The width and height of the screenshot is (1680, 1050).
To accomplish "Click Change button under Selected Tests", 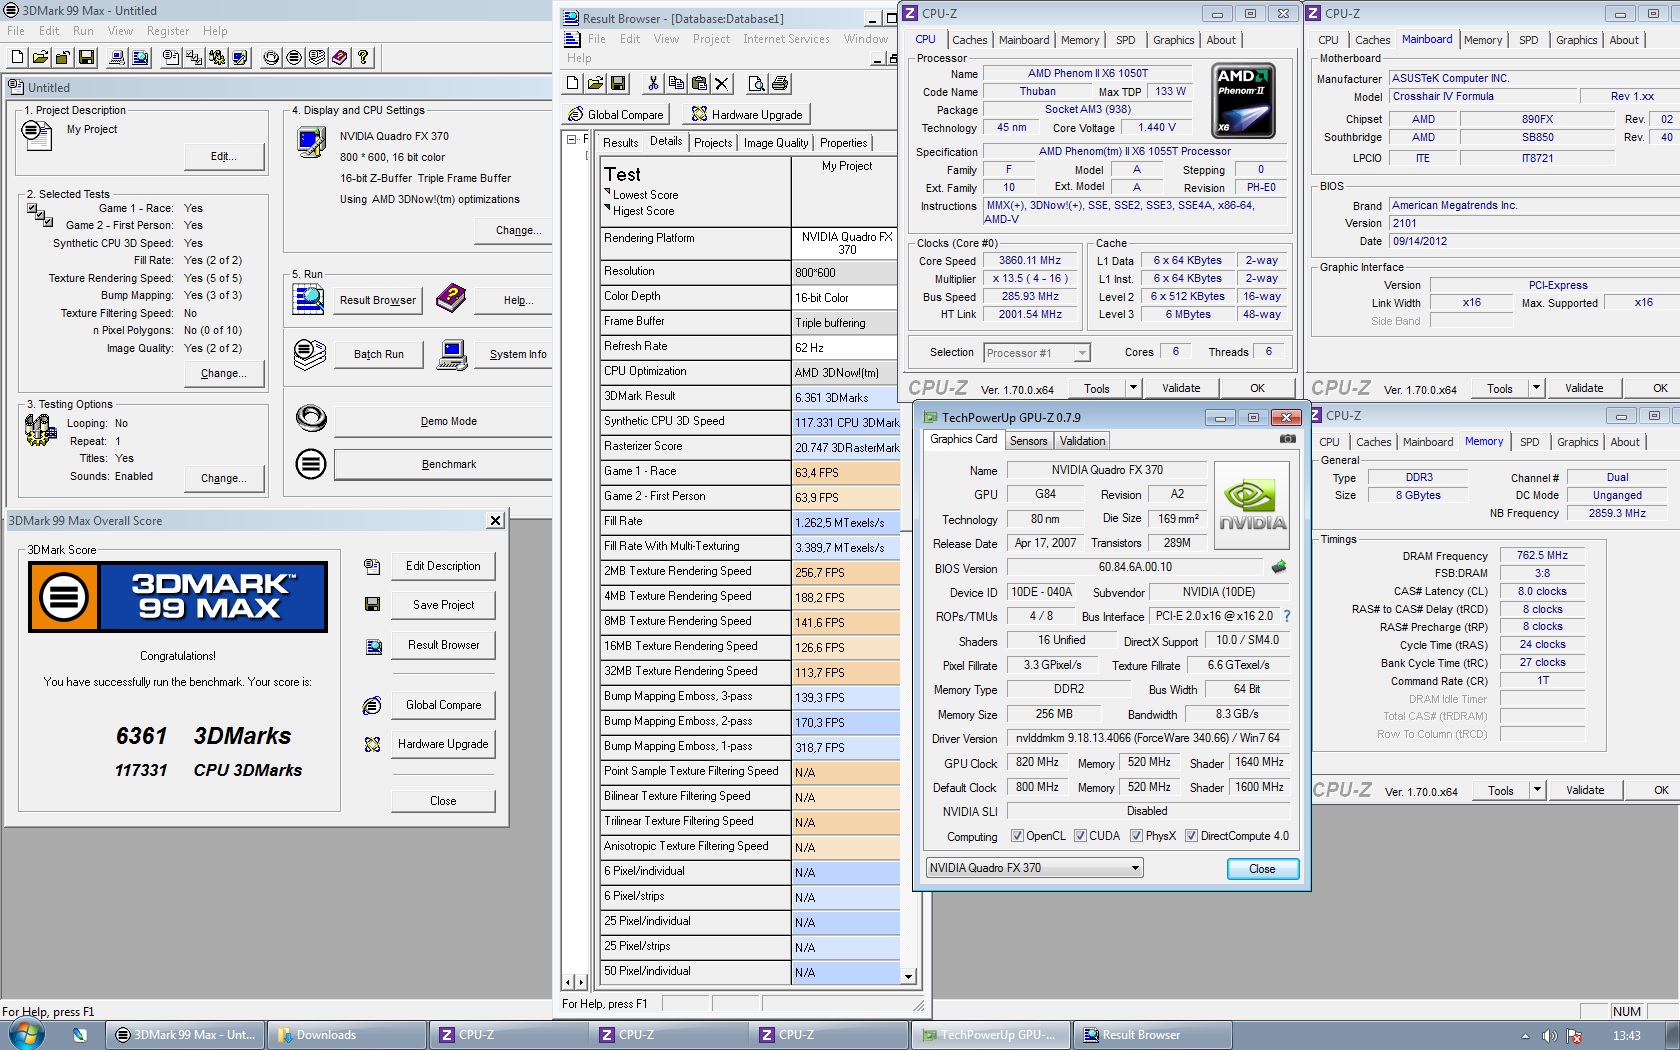I will point(224,373).
